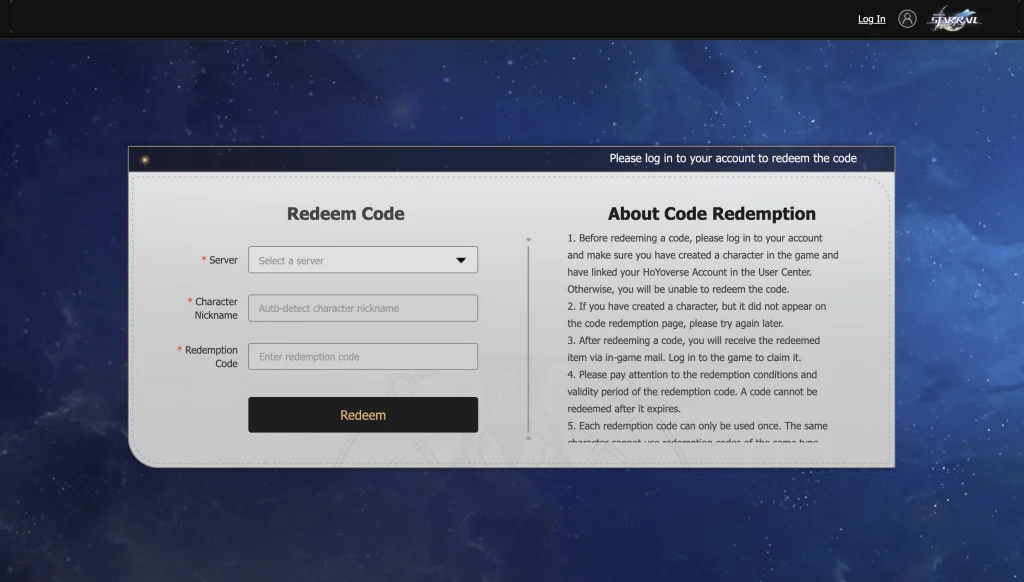Click the Redemption Code label
The height and width of the screenshot is (582, 1024).
point(211,357)
